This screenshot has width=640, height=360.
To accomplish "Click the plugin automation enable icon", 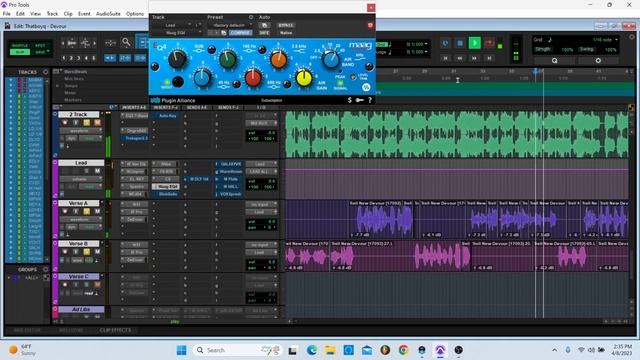I will 264,25.
